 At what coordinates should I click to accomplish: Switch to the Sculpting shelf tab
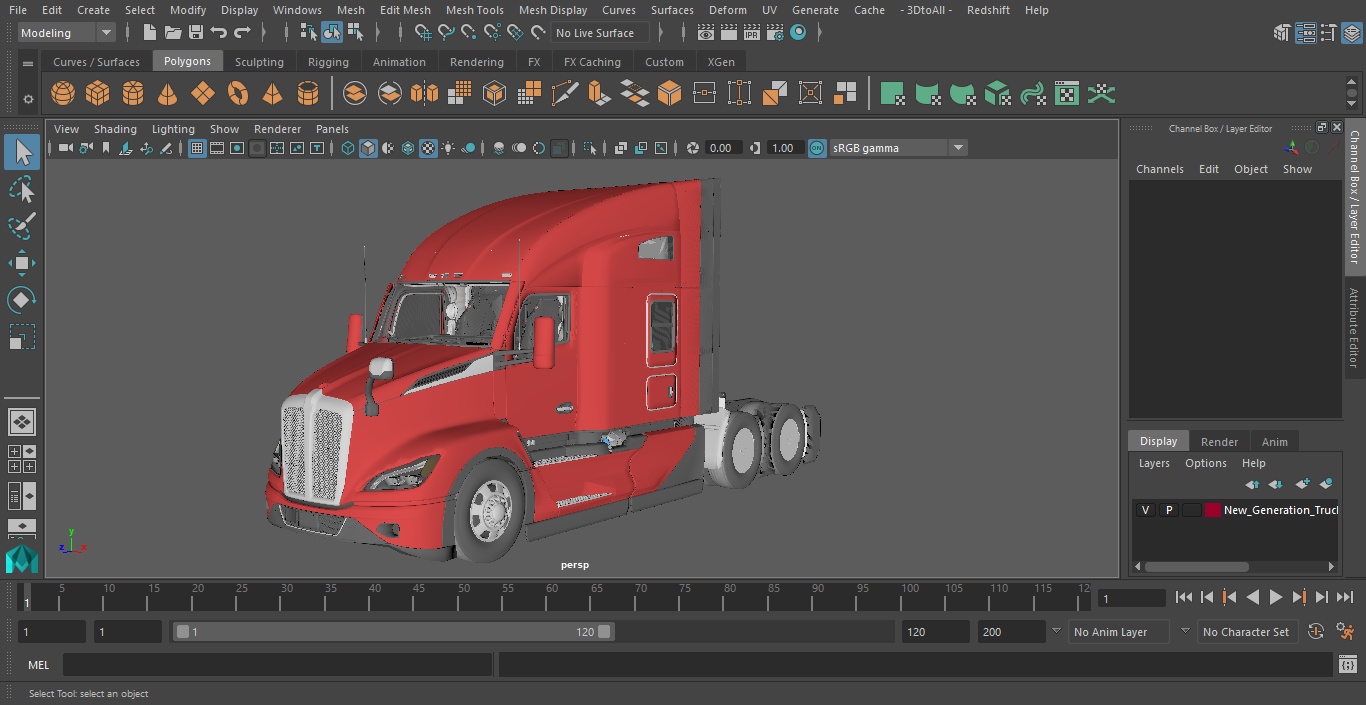click(x=259, y=62)
